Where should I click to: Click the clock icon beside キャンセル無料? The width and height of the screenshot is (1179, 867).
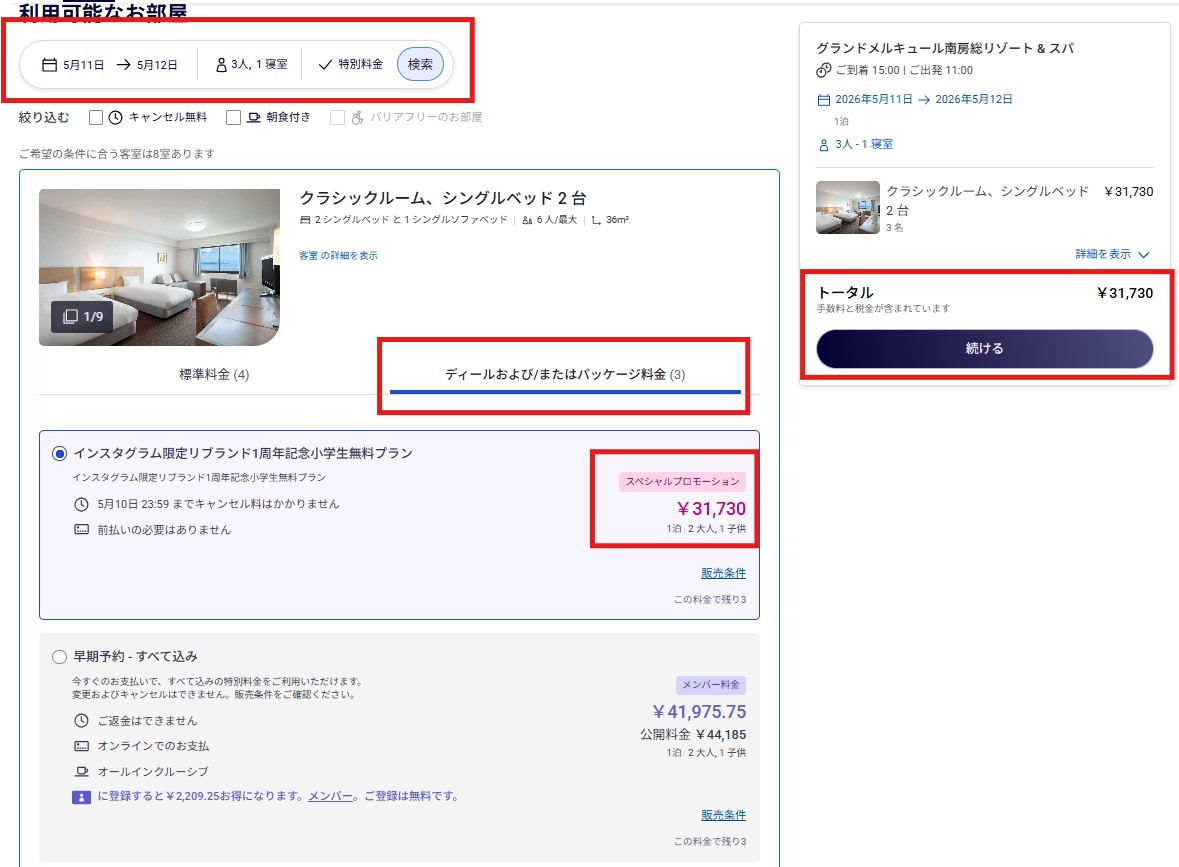coord(116,117)
